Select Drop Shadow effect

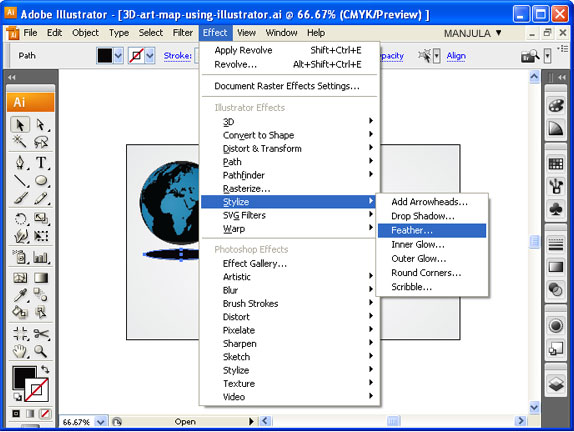pos(423,216)
